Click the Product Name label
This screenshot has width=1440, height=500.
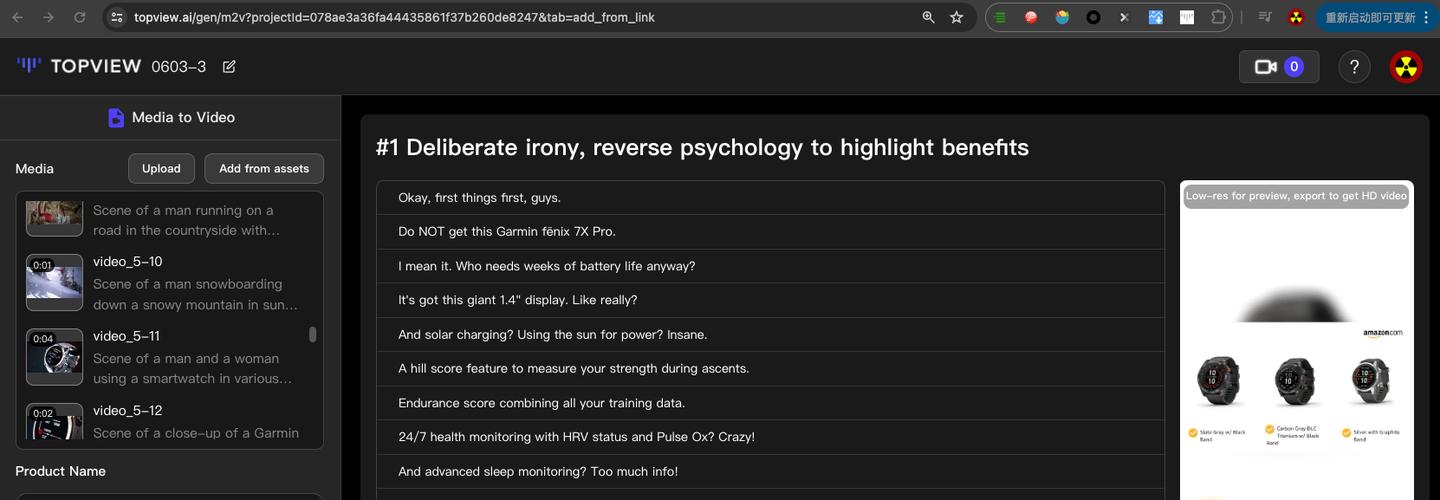[x=60, y=471]
